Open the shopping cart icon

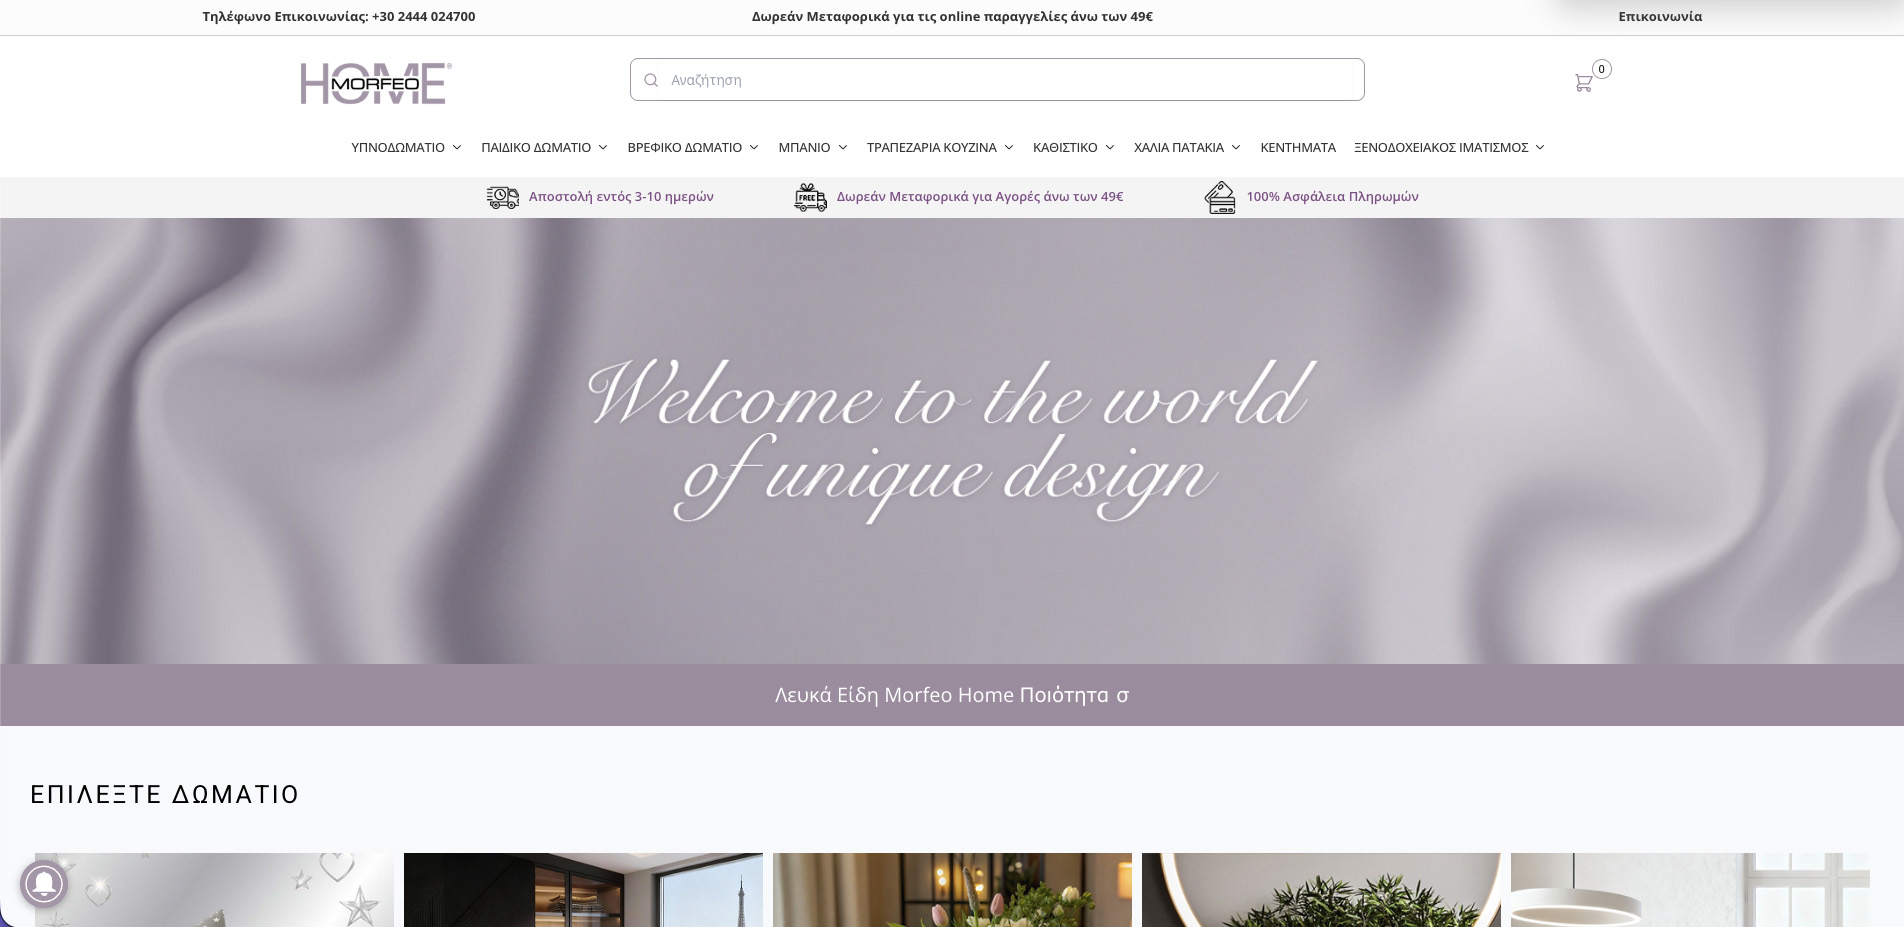point(1583,83)
